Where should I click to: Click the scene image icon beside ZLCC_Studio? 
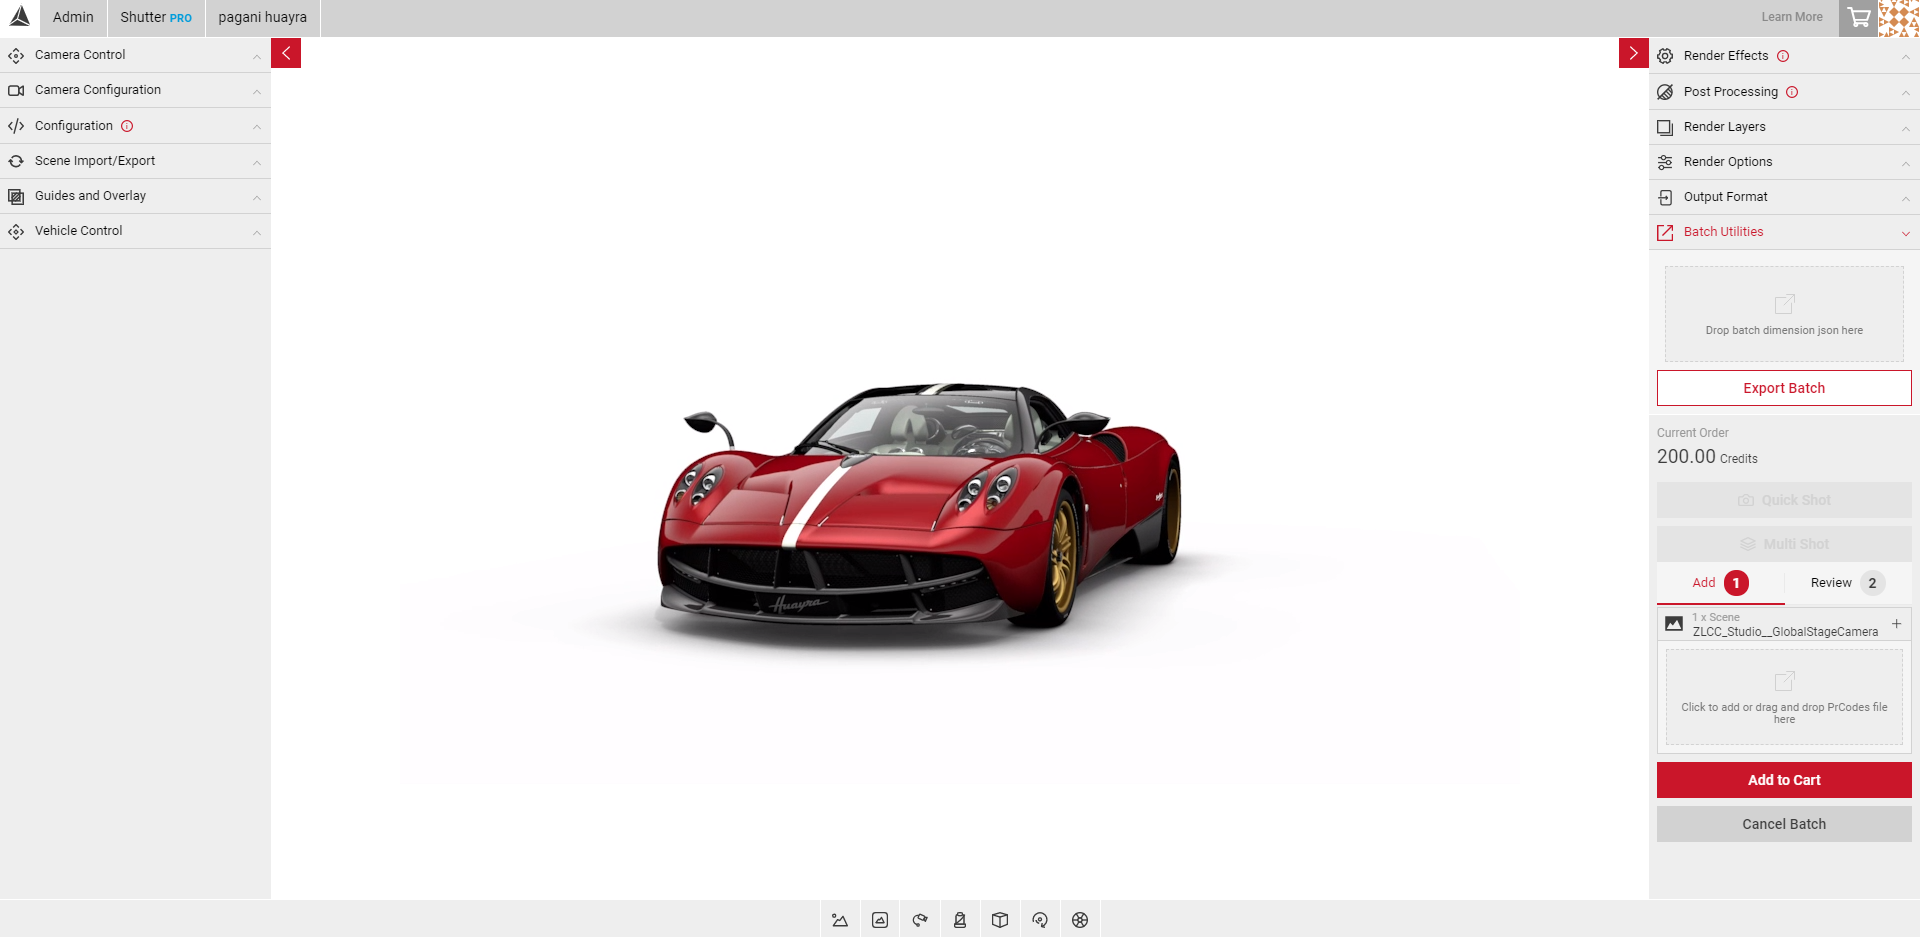coord(1674,624)
